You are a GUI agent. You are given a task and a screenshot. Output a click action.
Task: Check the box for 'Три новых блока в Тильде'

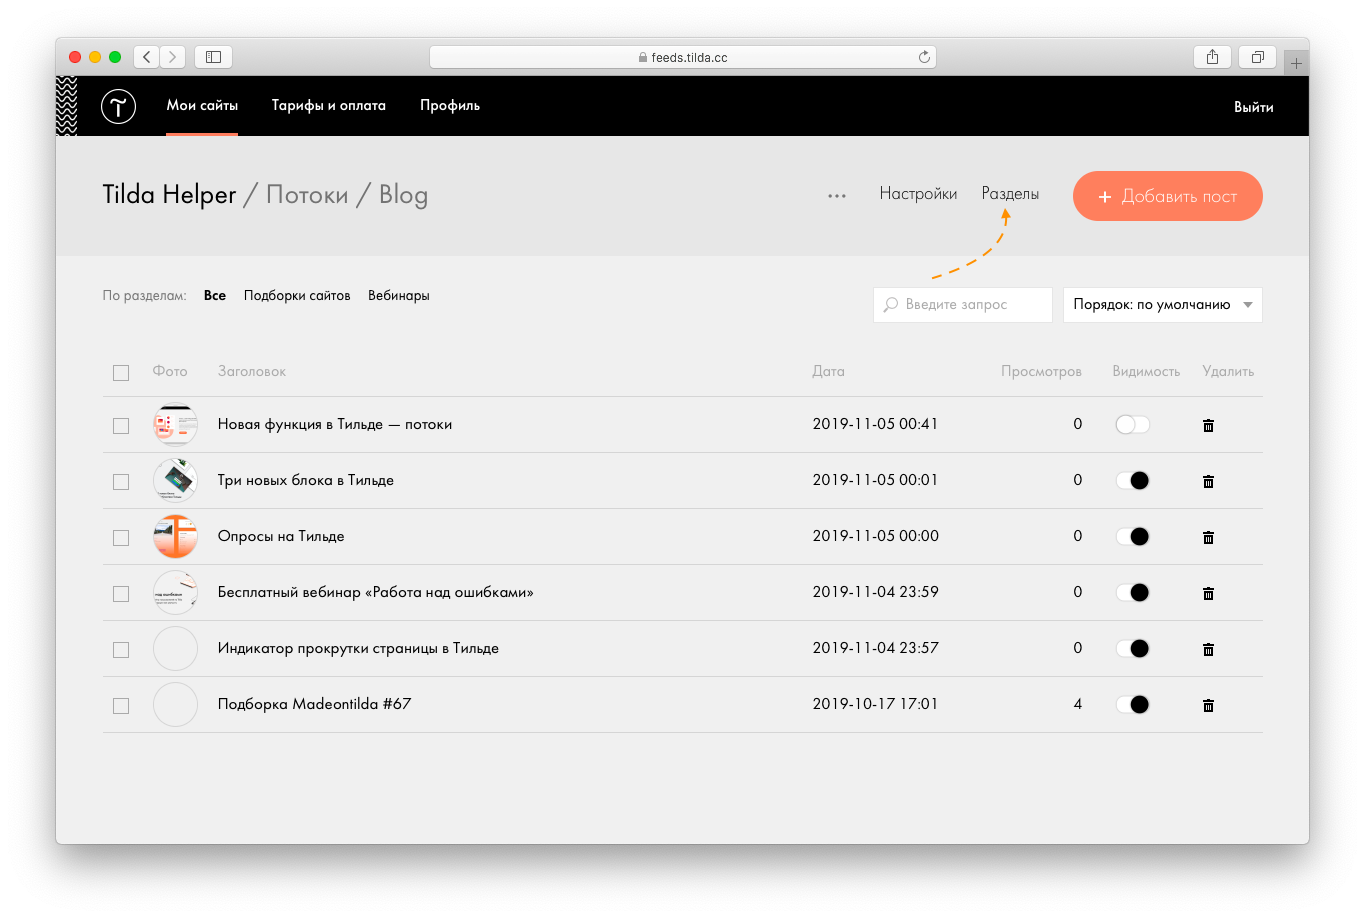(121, 482)
